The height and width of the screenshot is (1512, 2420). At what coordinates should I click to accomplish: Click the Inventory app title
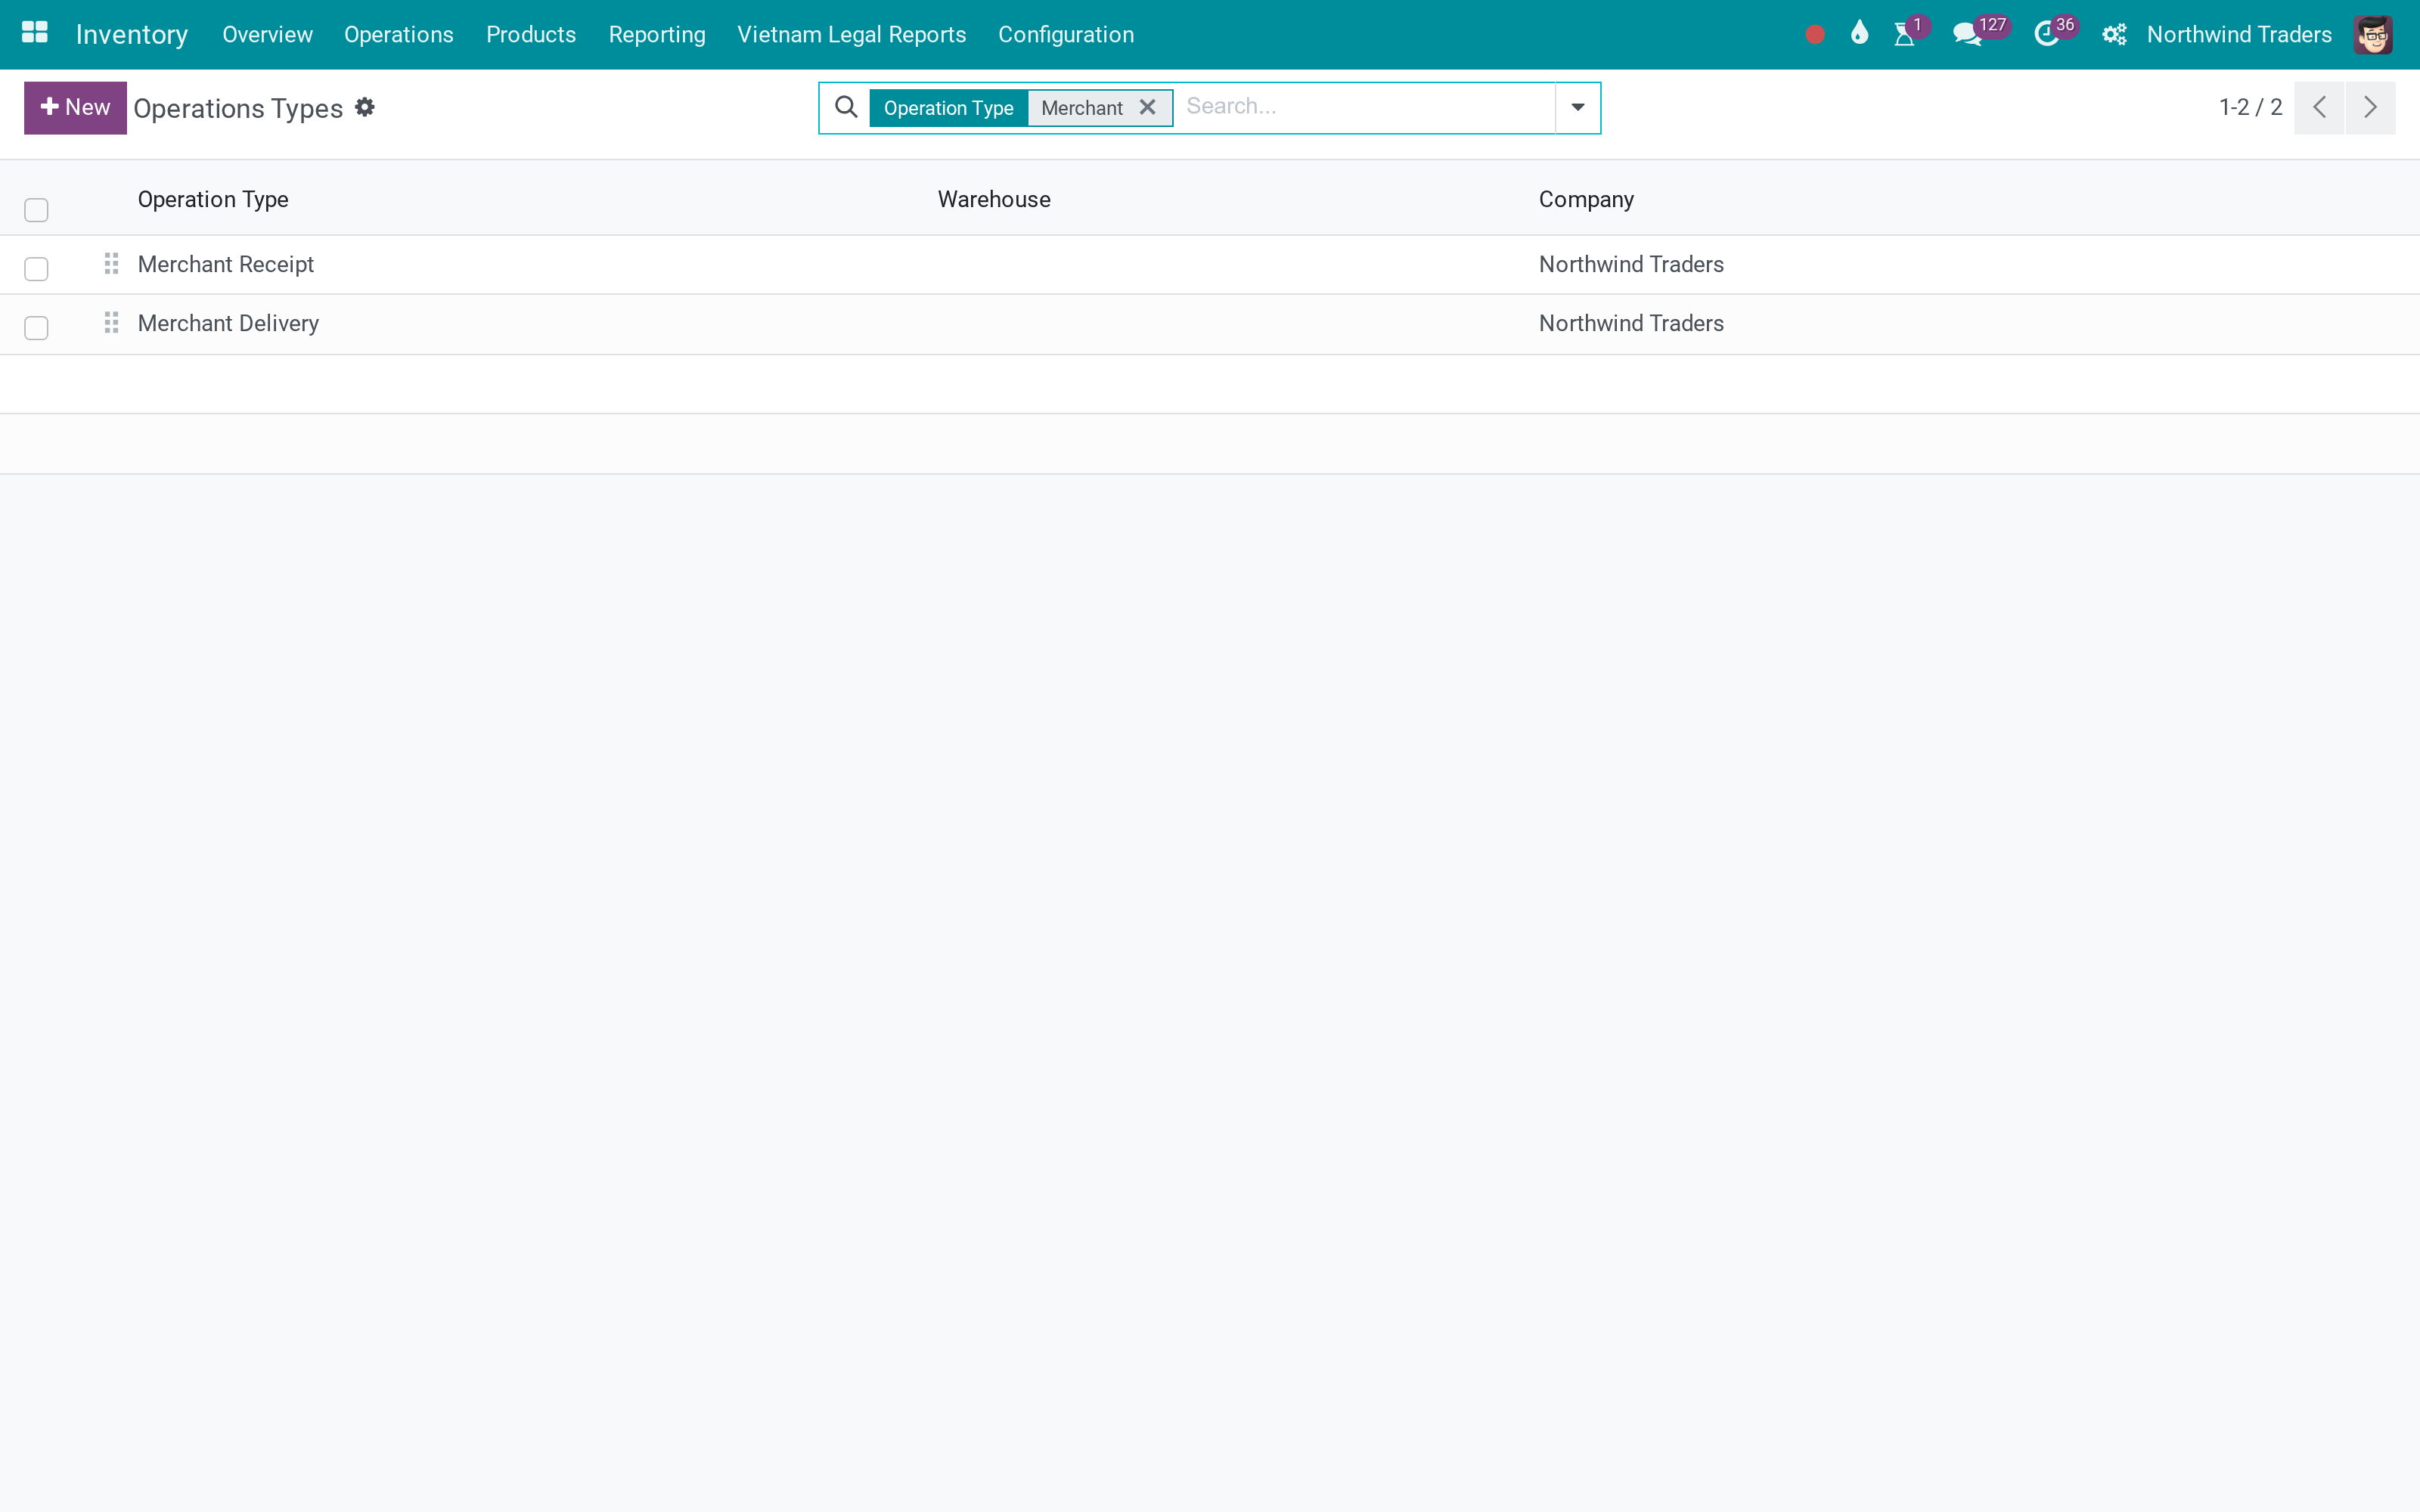[x=132, y=35]
